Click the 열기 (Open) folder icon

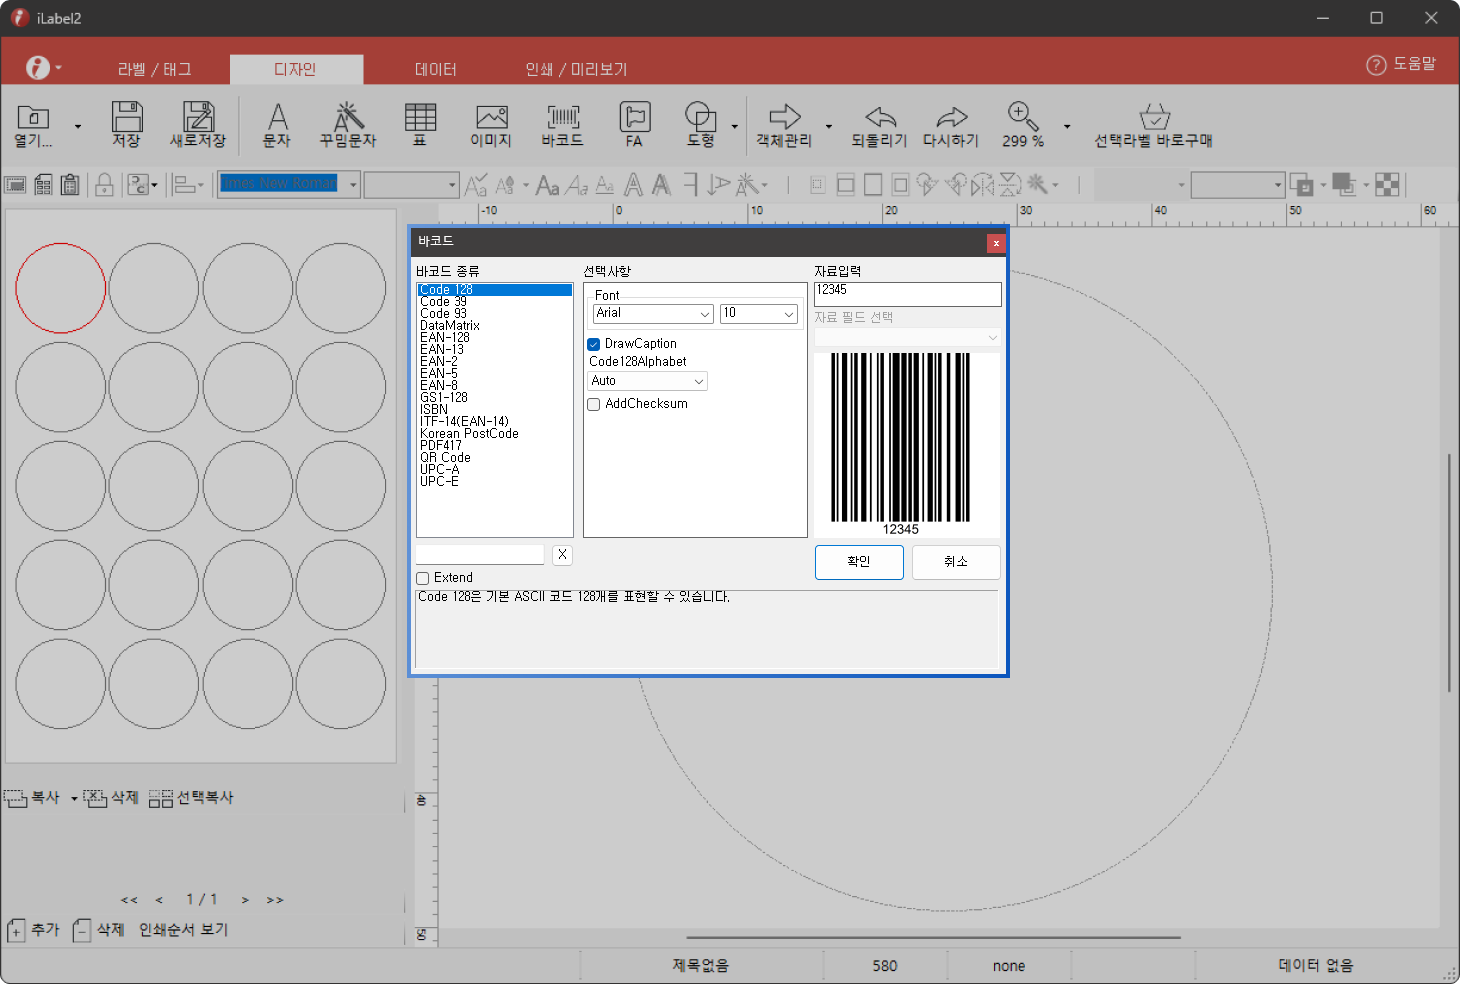(33, 117)
